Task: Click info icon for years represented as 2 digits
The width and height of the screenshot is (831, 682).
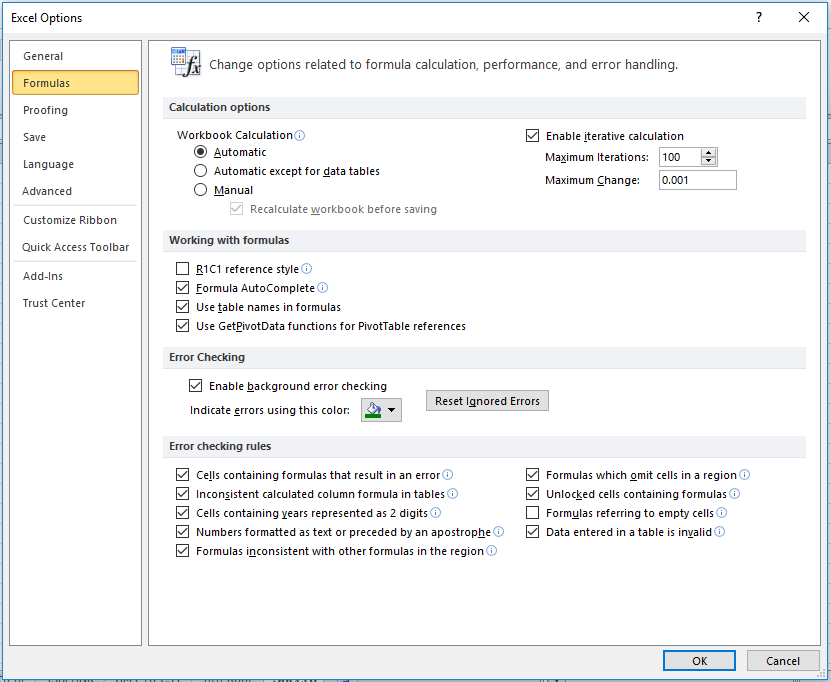Action: [435, 513]
